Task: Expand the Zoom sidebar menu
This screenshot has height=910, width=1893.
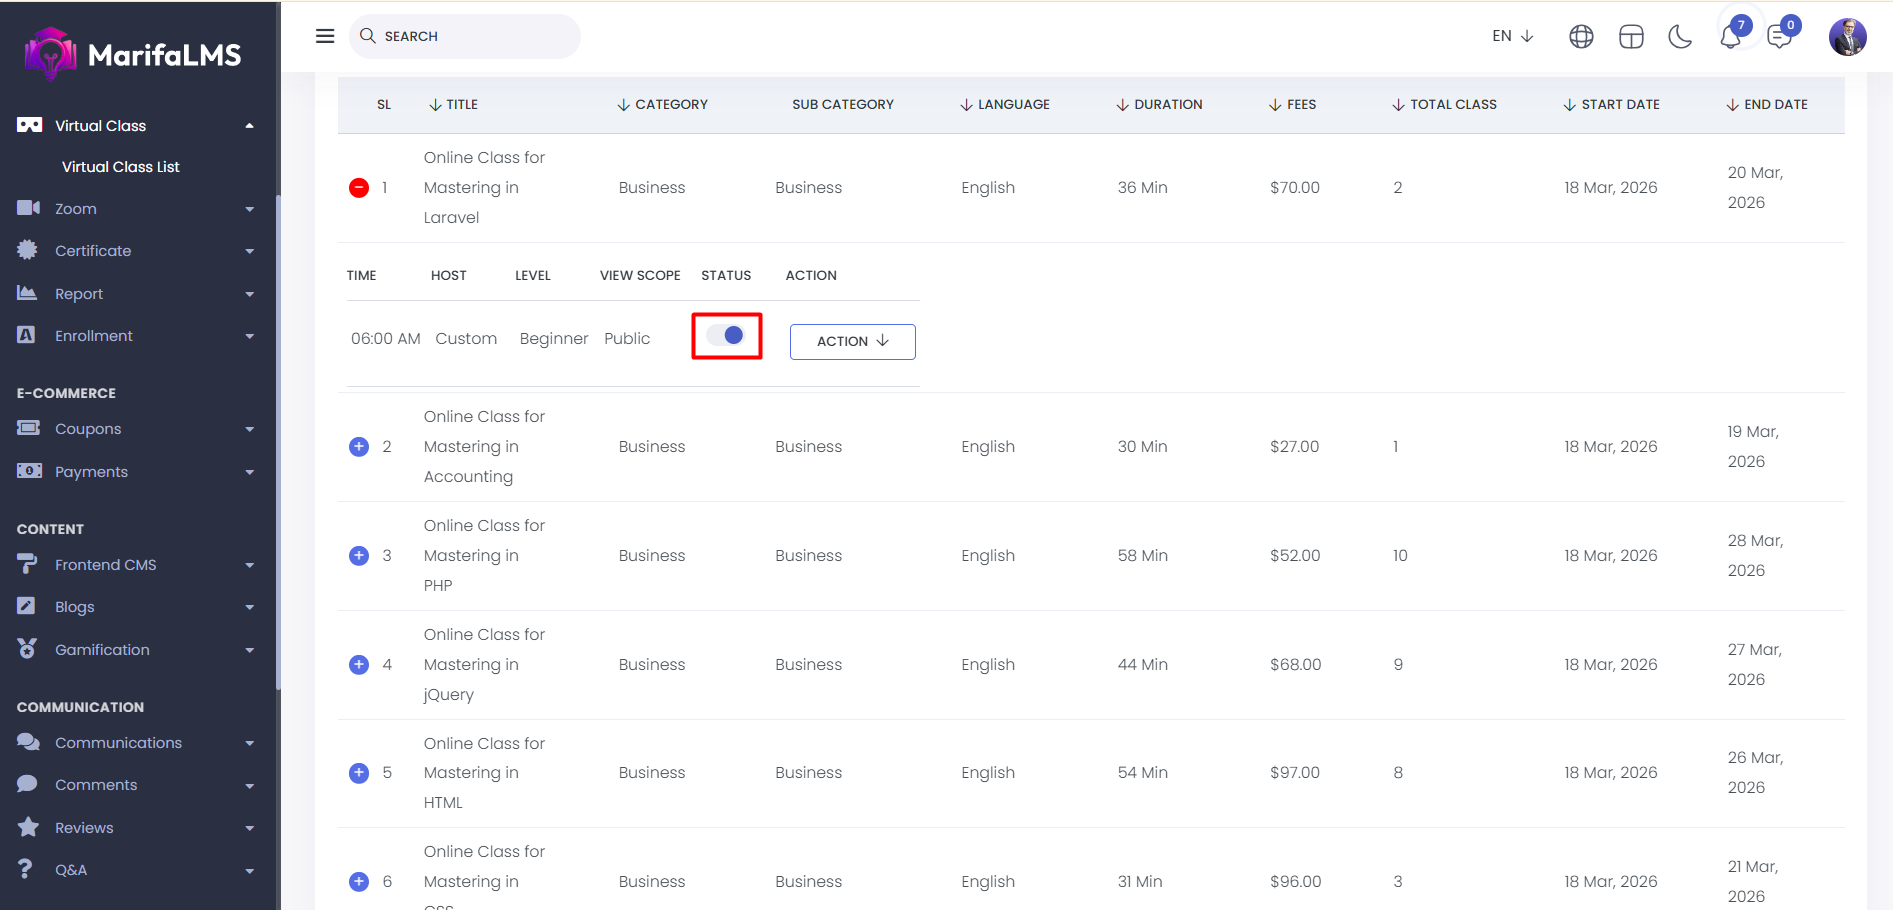Action: point(135,209)
